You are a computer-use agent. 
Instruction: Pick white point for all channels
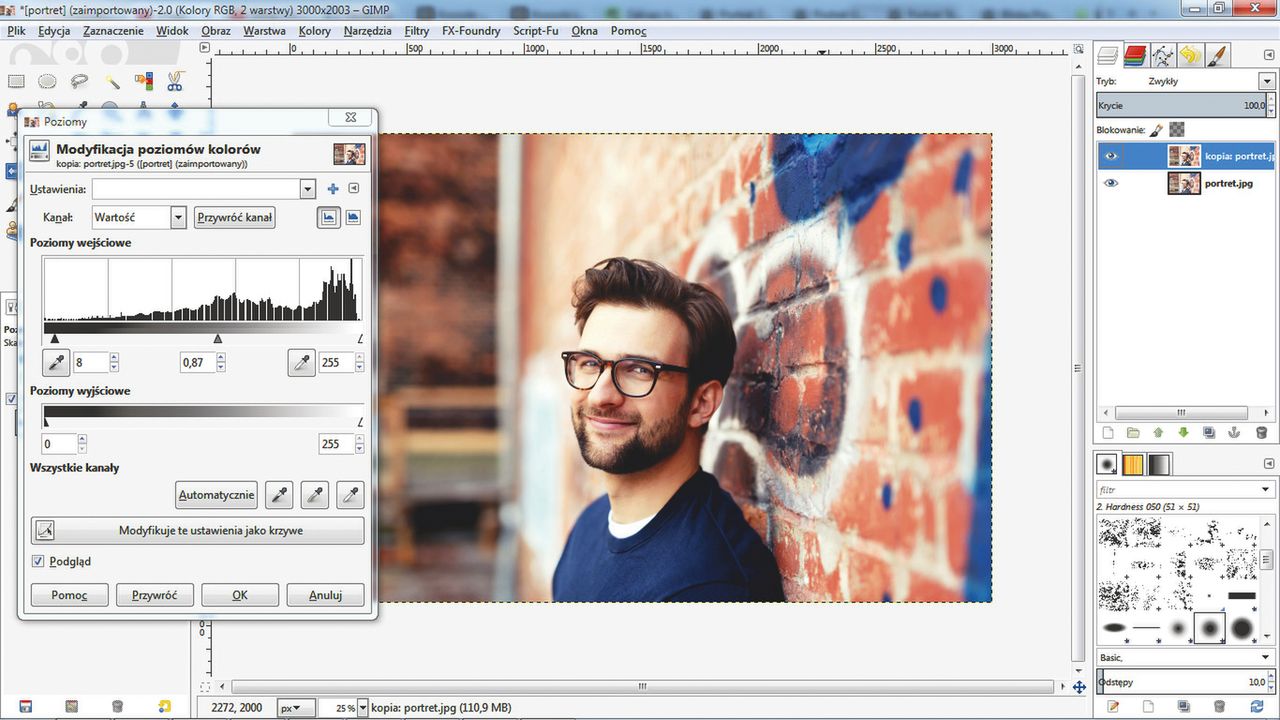tap(350, 494)
